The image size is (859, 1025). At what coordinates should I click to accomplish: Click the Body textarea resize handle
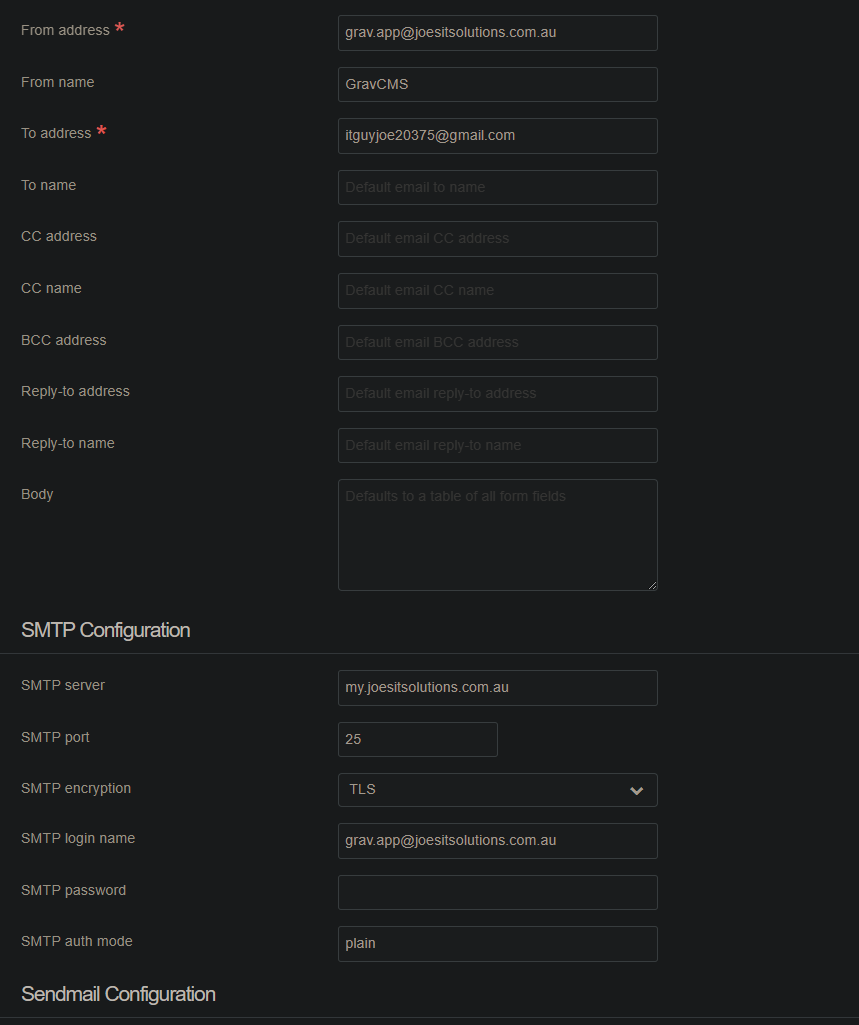tap(652, 586)
